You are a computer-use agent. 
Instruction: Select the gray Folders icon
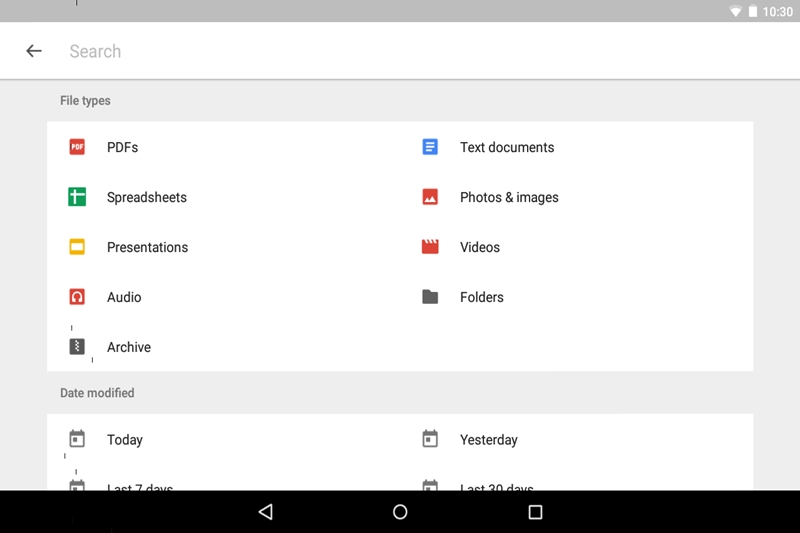pyautogui.click(x=430, y=297)
